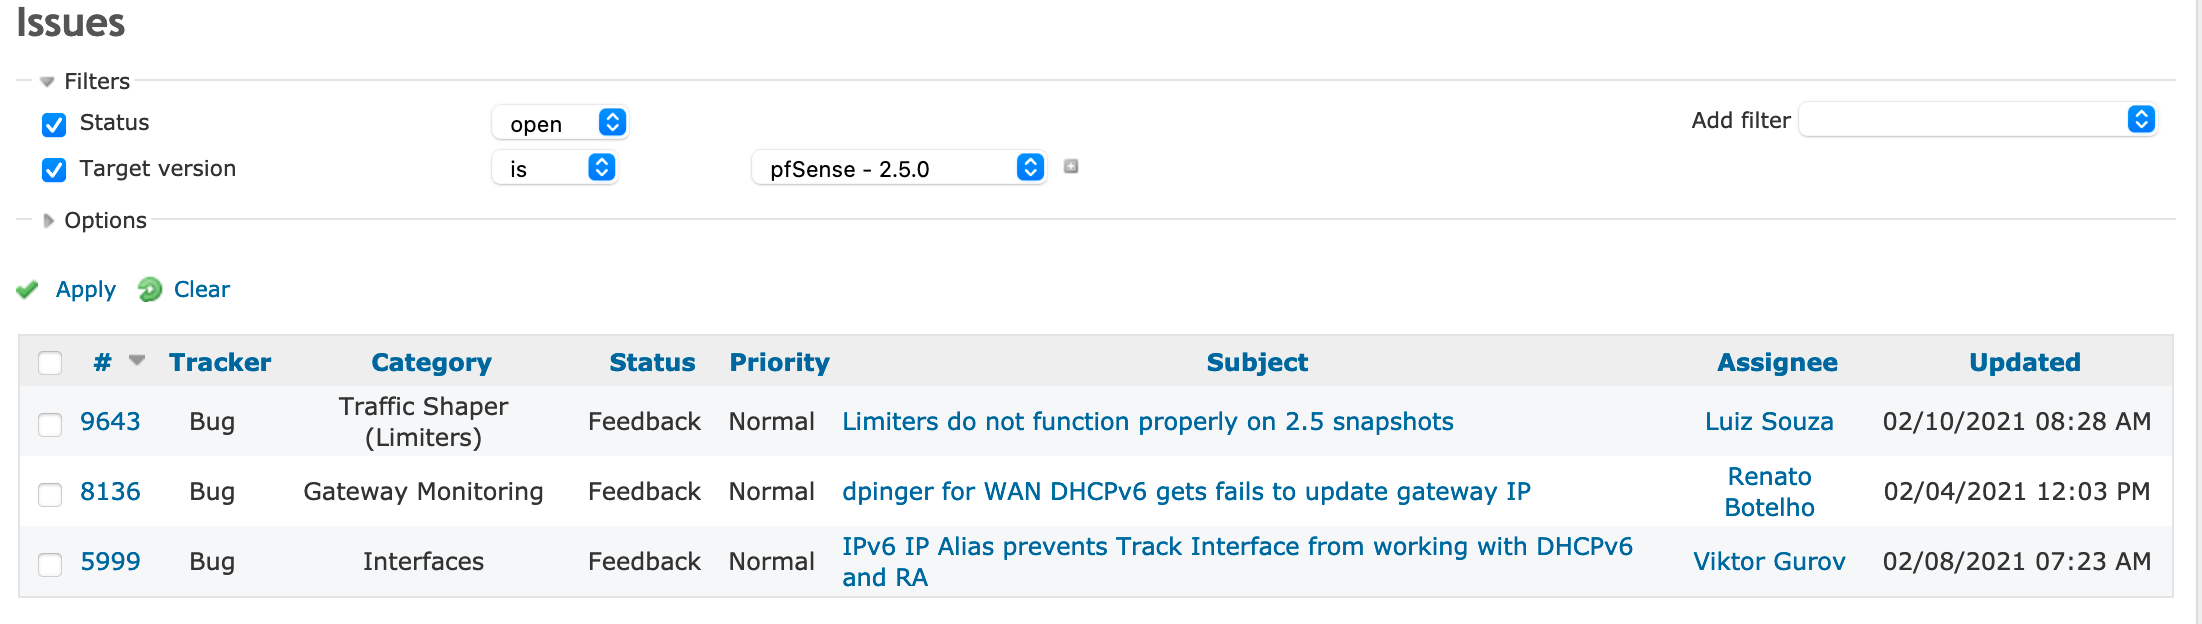Select the checkbox for issue 8136
Screen dimensions: 2202x624
pyautogui.click(x=50, y=494)
